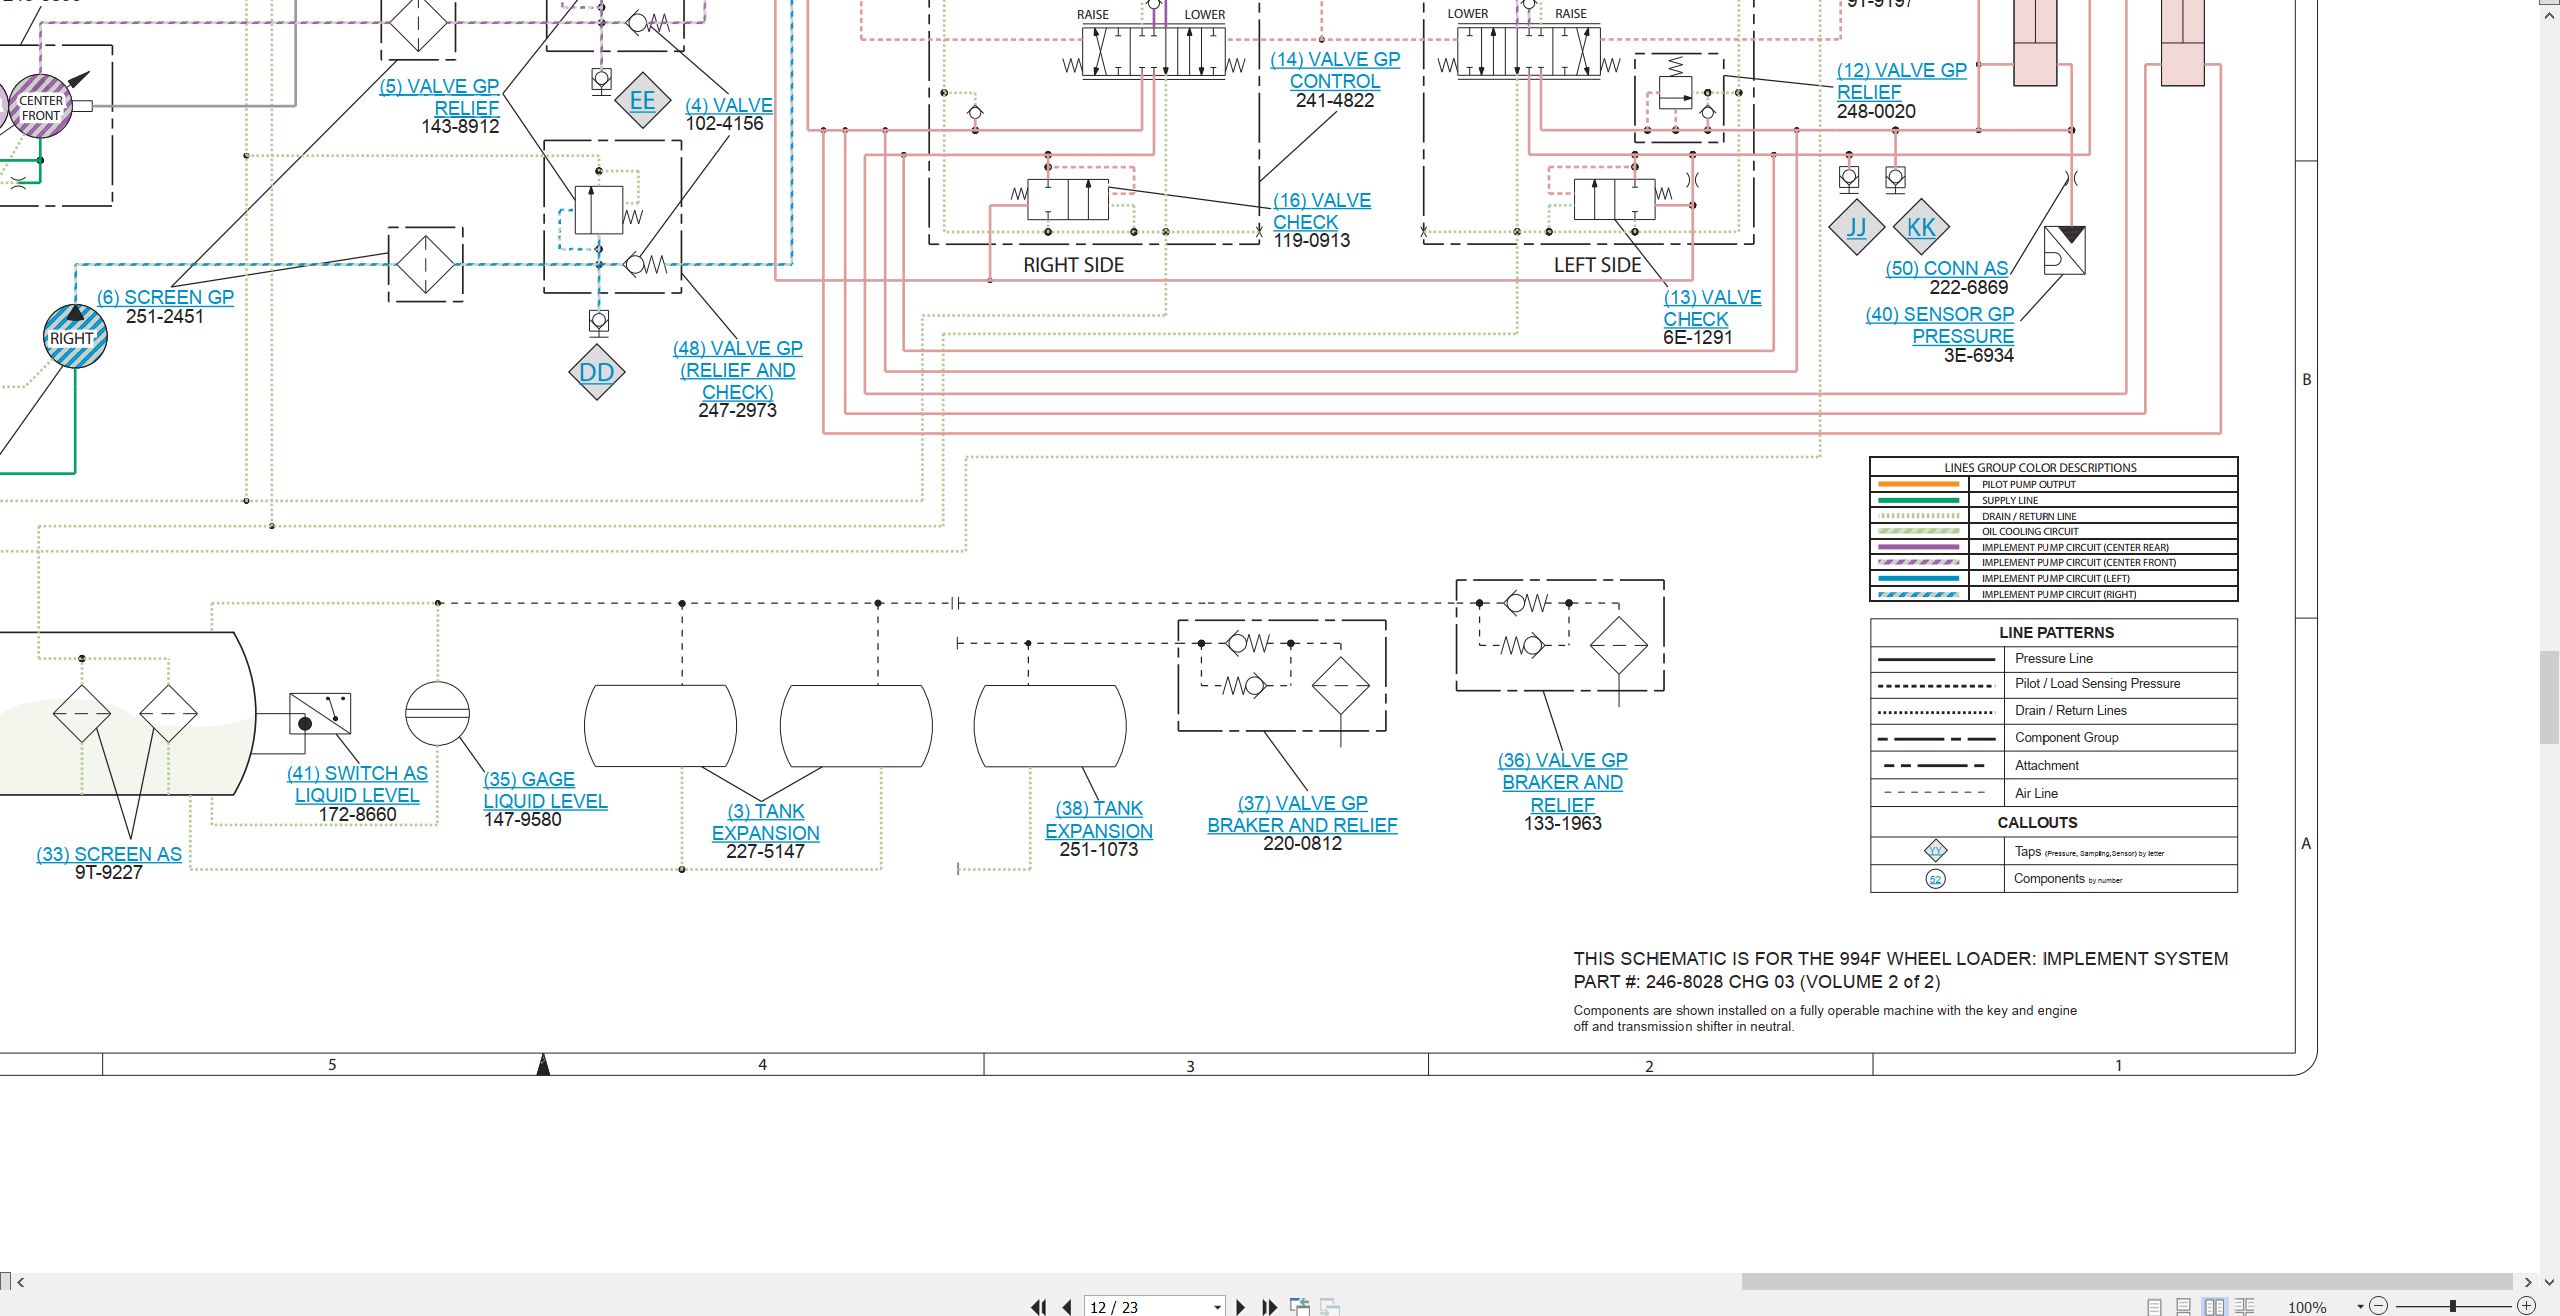Click the previous view icon
This screenshot has height=1316, width=2560.
(x=1300, y=1306)
